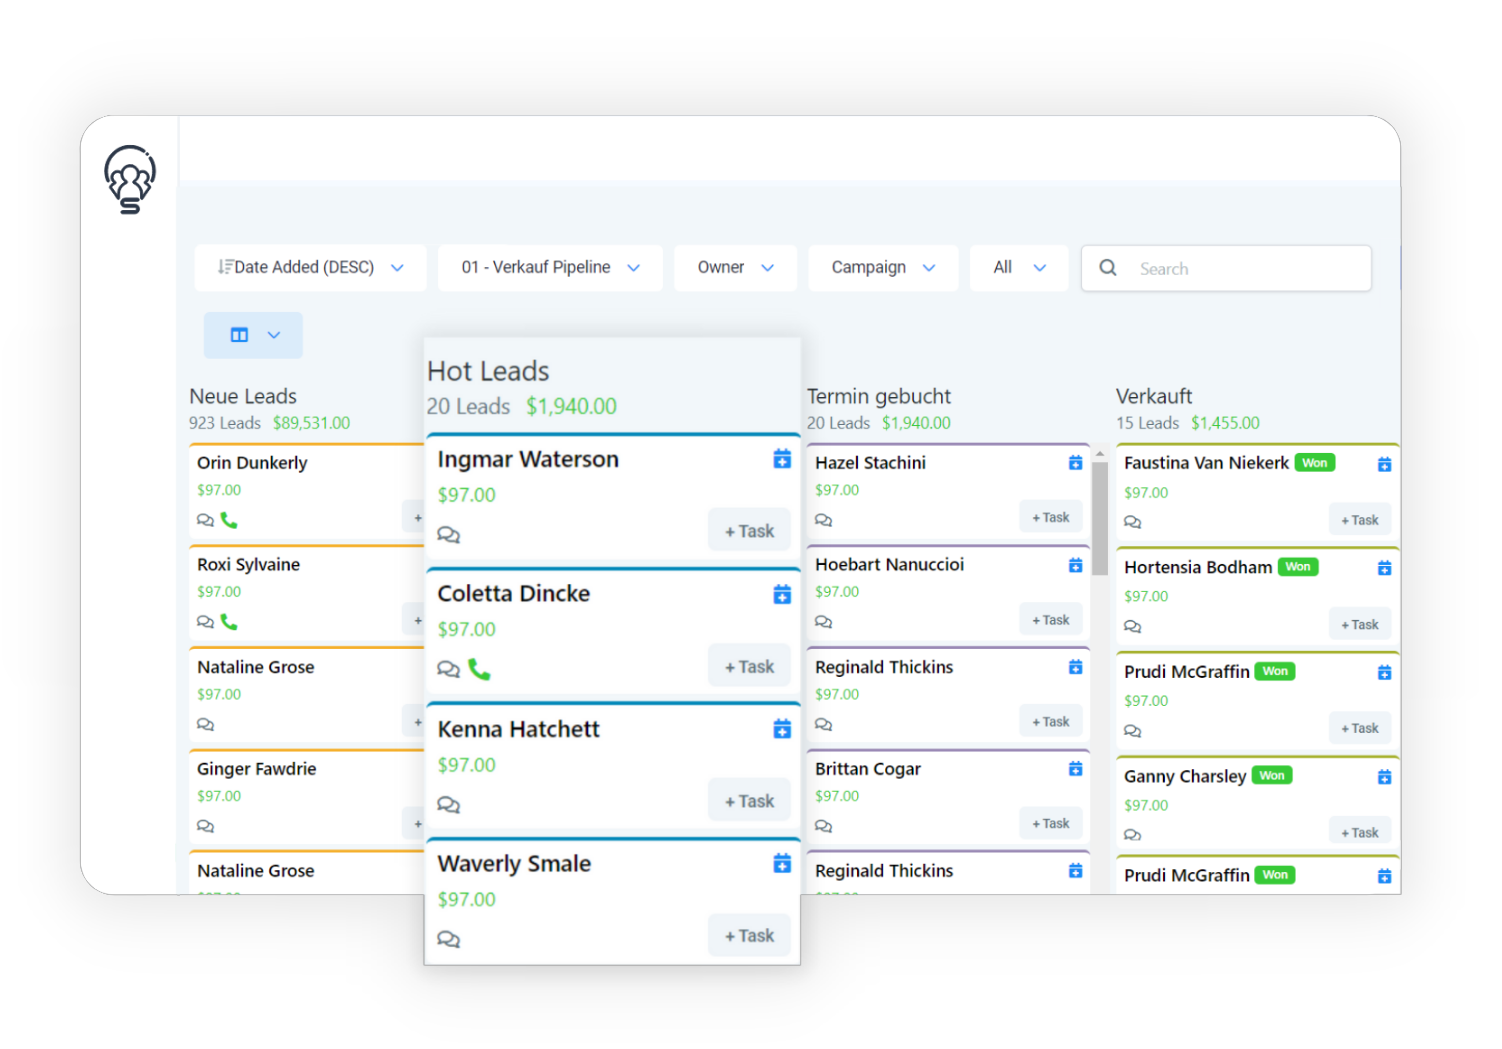Open the board view switcher dropdown
Screen dimensions: 1502x1049
[x=253, y=335]
